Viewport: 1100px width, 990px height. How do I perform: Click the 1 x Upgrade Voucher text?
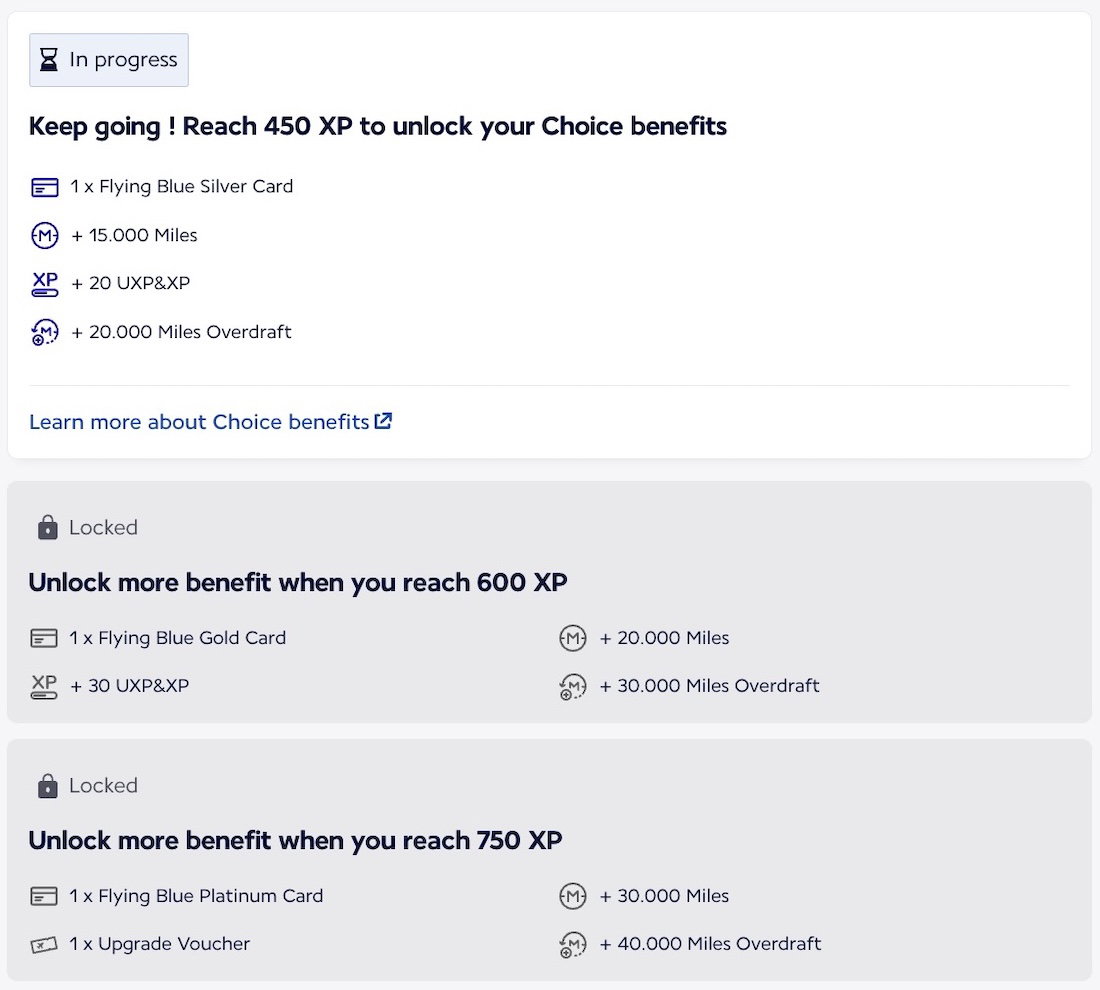click(x=159, y=944)
